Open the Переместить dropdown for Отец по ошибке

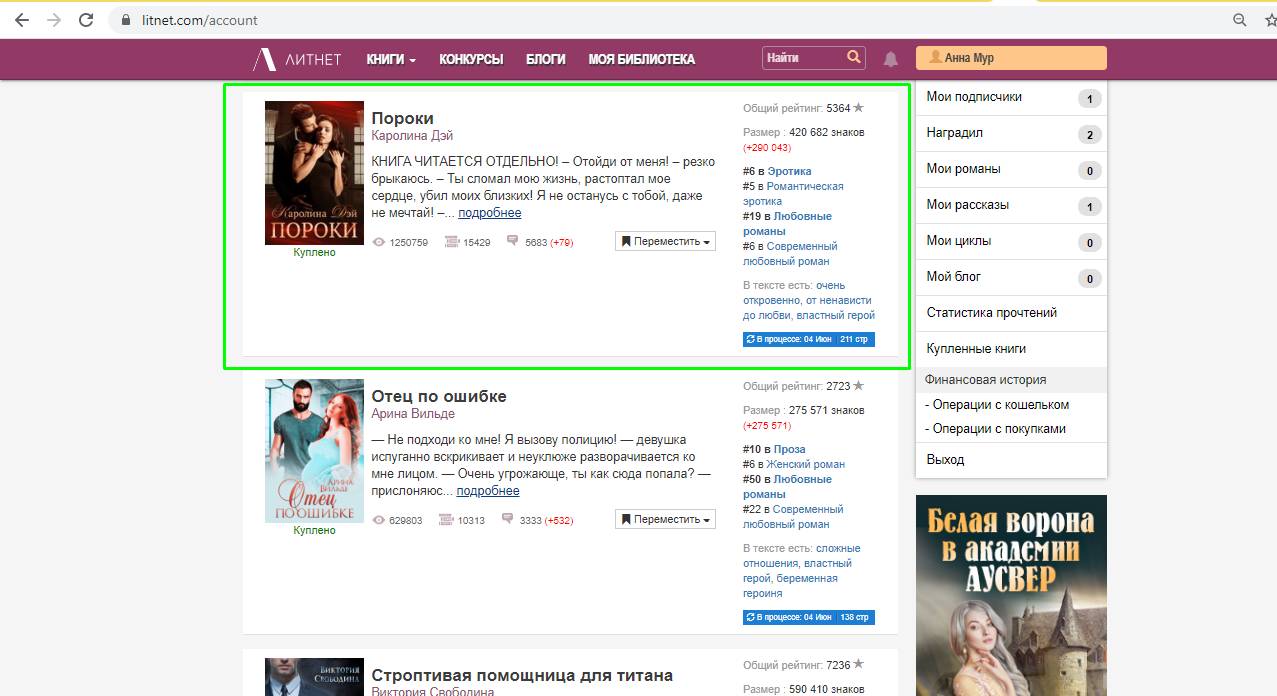(x=665, y=519)
